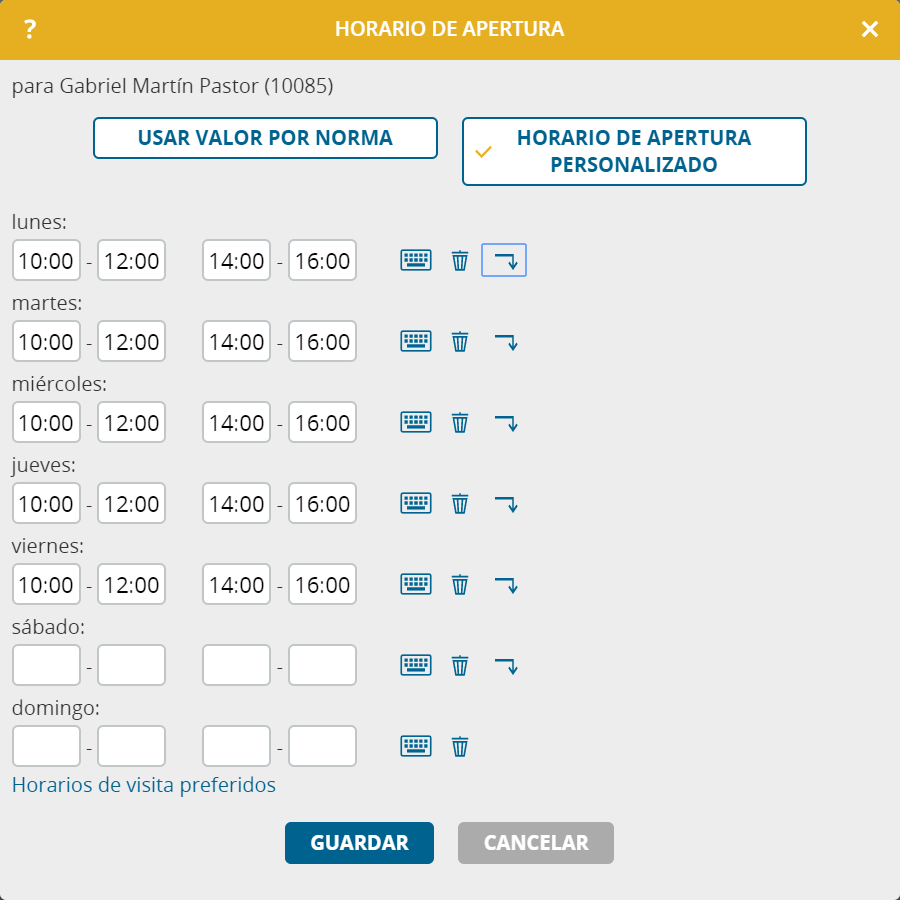
Task: Save schedule with Guardar button
Action: coord(359,843)
